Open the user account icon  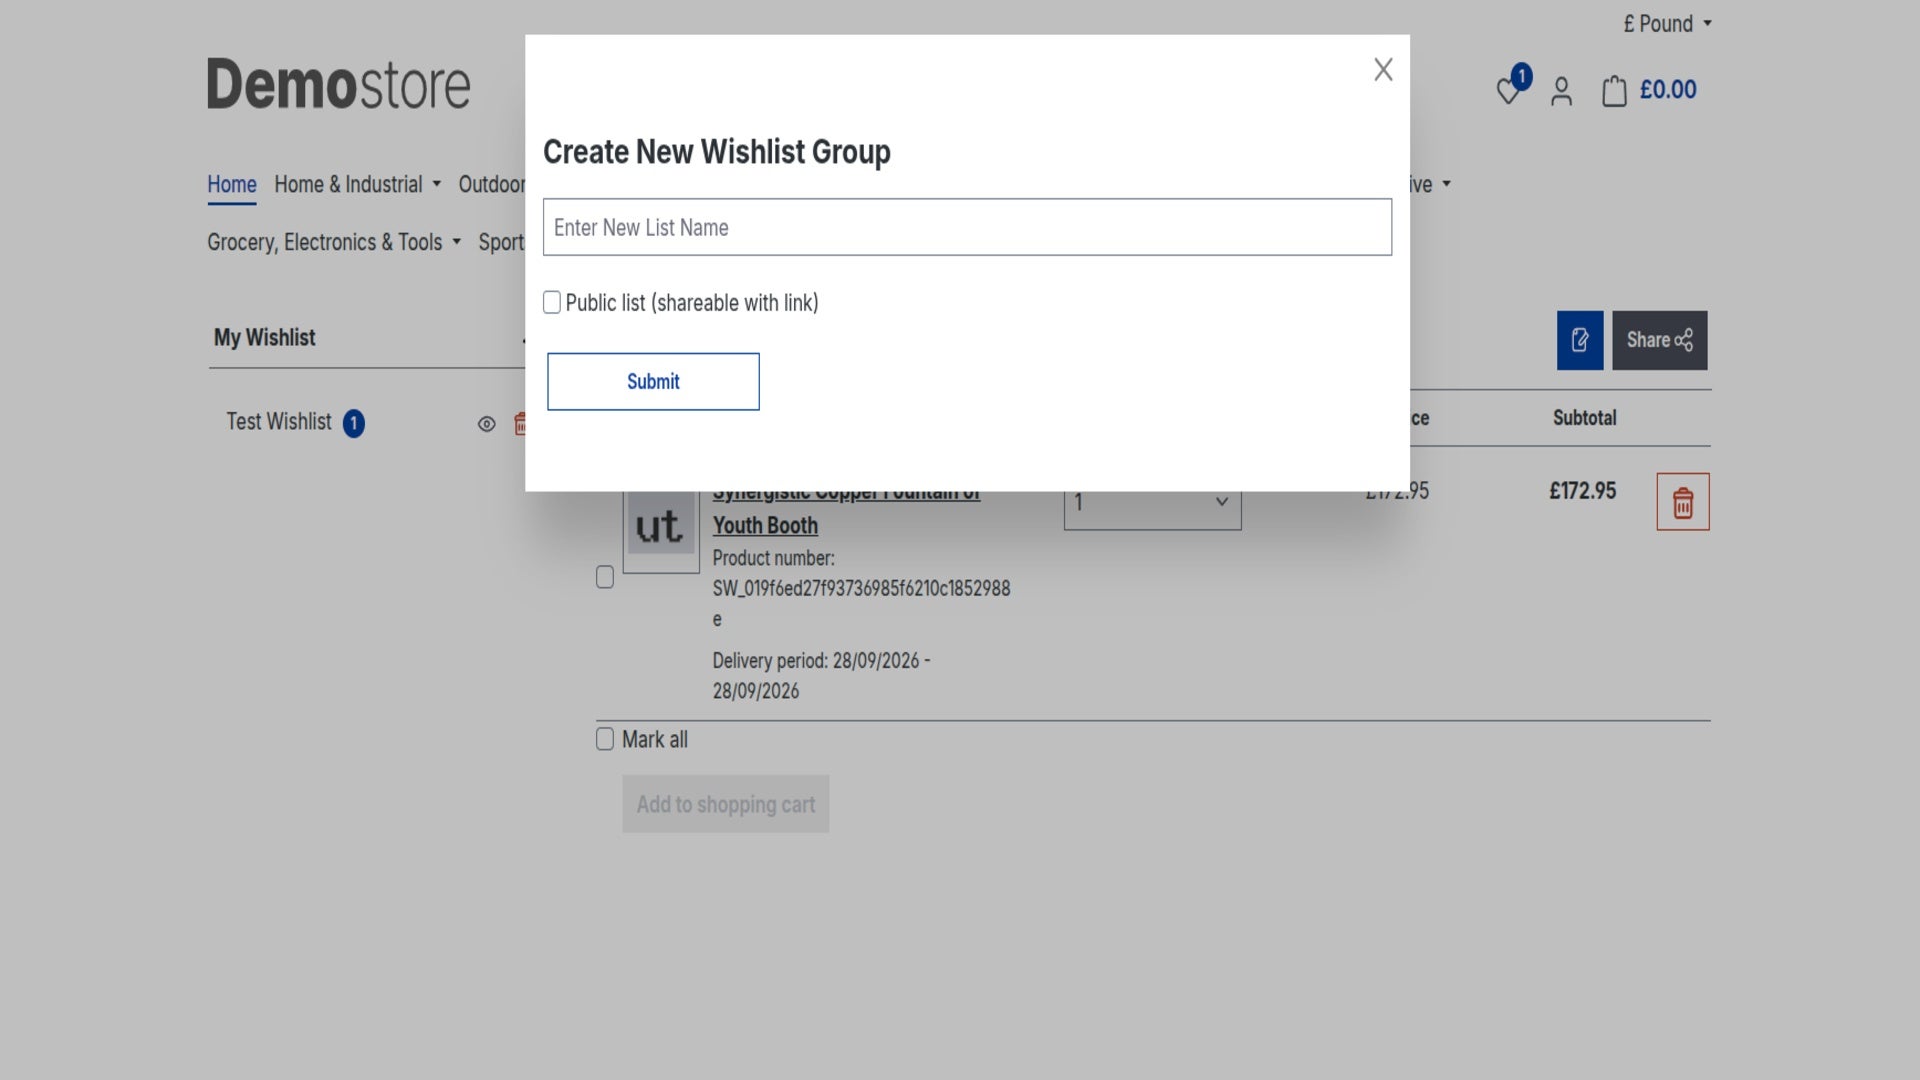point(1561,91)
